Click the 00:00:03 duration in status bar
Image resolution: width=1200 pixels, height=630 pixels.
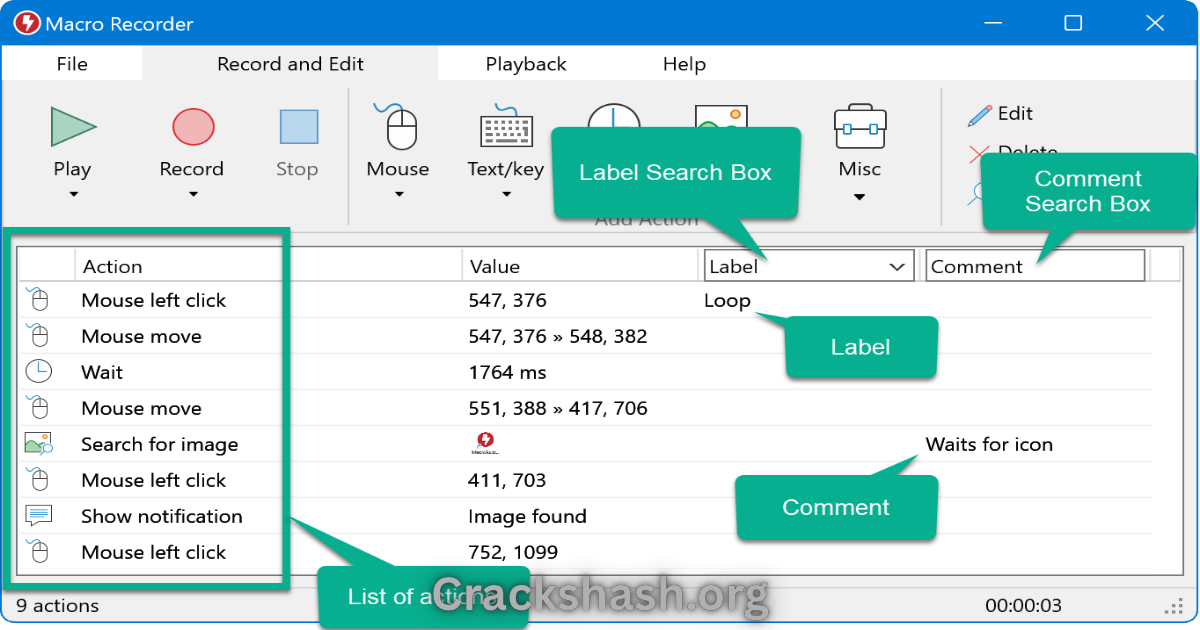[x=1024, y=605]
